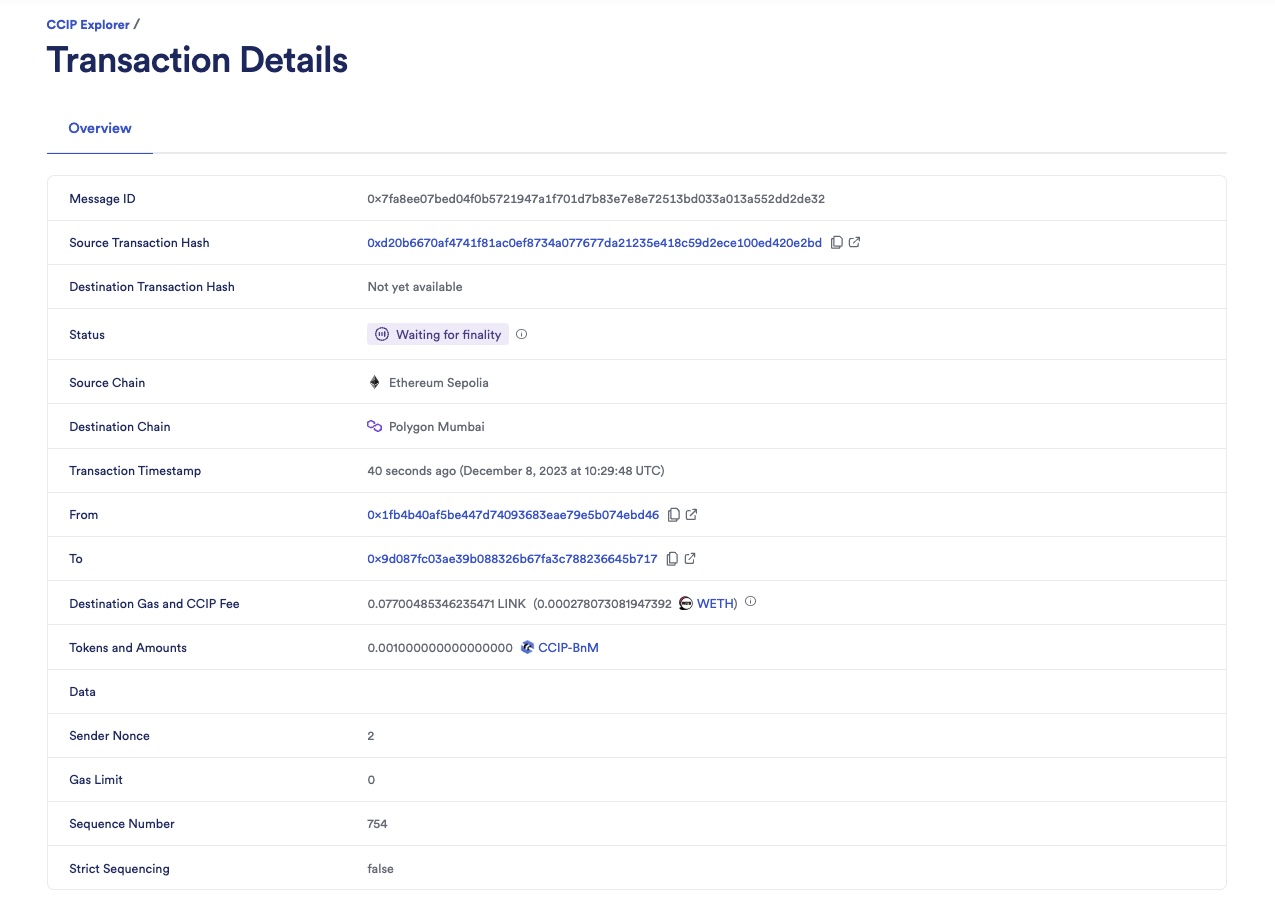Screen dimensions: 1275x917
Task: Click the Gas Limit value 0
Action: click(x=371, y=780)
